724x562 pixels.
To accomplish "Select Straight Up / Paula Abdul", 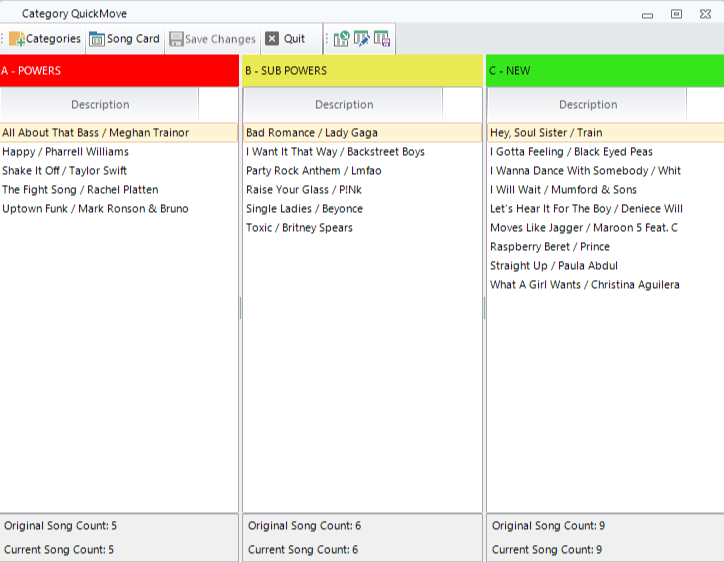I will tap(553, 266).
